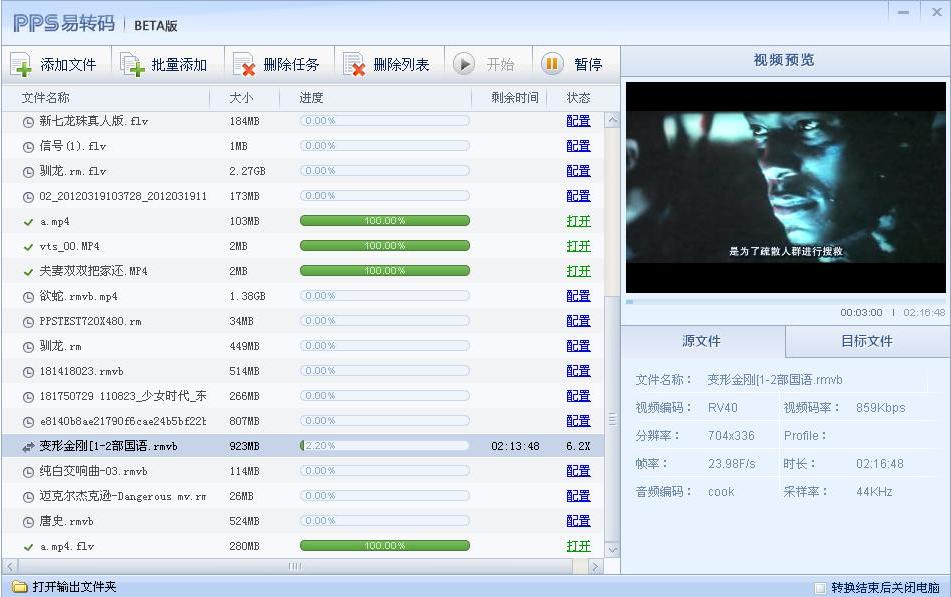Switch to the 源文件 tab
This screenshot has height=597, width=951.
pos(701,341)
